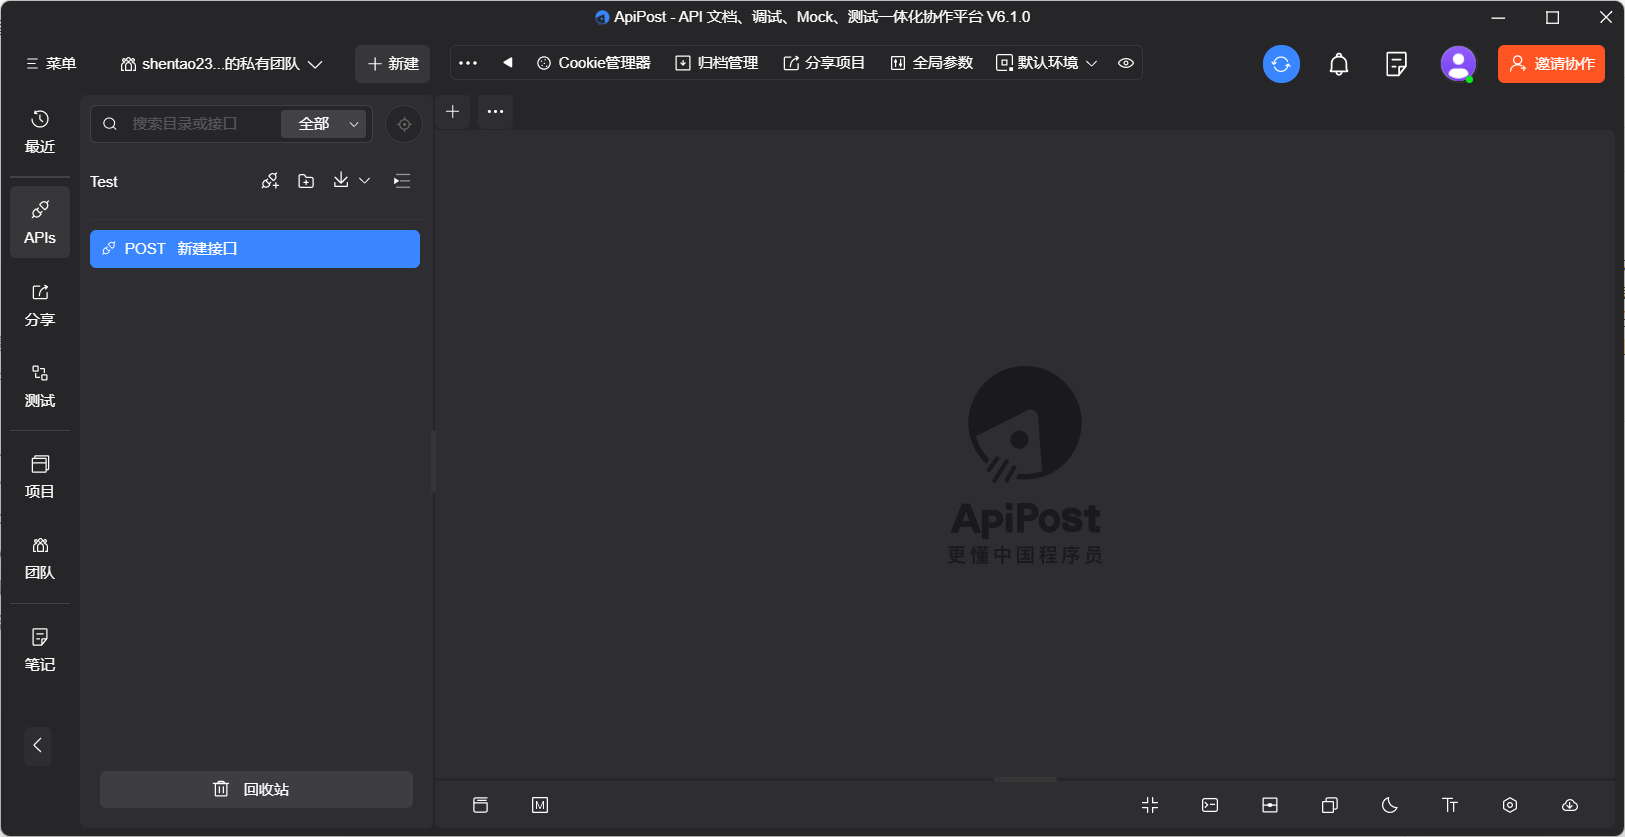
Task: Open the user avatar profile
Action: pyautogui.click(x=1458, y=64)
